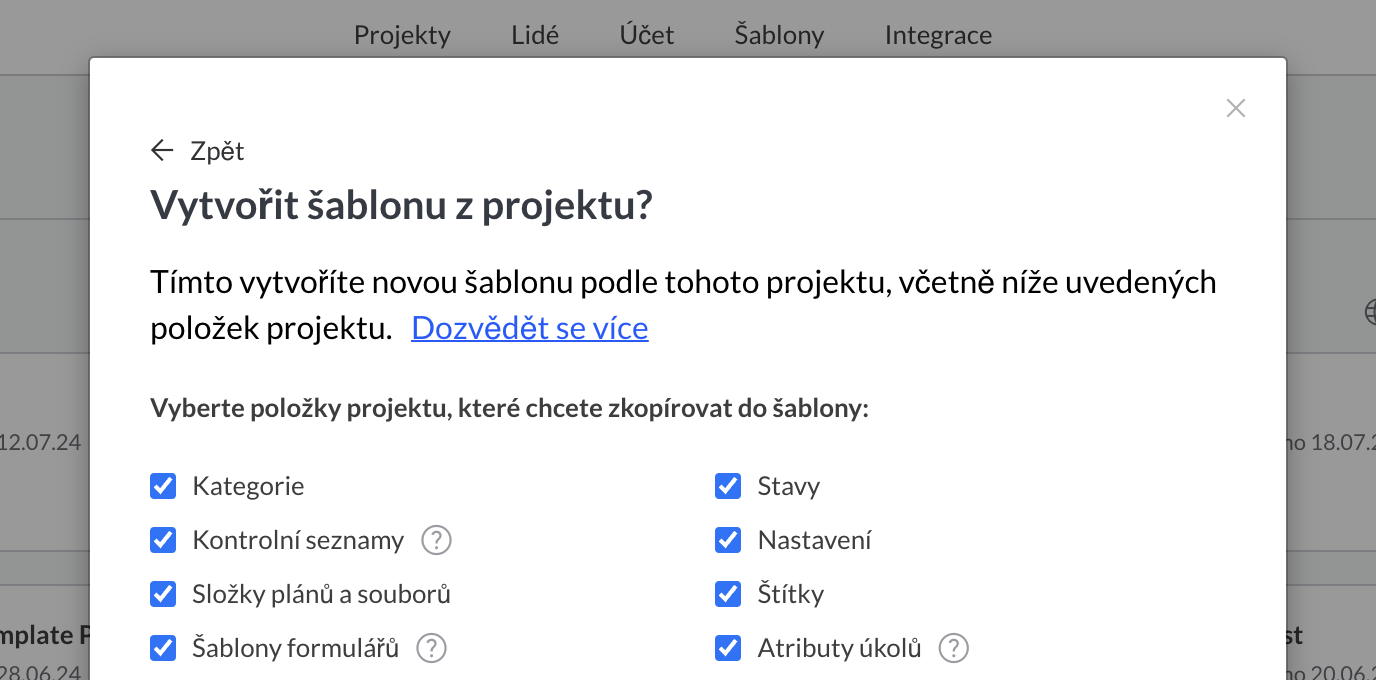Toggle the Nastavení checkbox
The height and width of the screenshot is (680, 1376).
[728, 541]
